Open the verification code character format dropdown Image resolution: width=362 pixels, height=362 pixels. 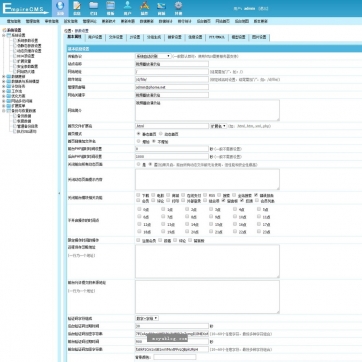pos(147,318)
